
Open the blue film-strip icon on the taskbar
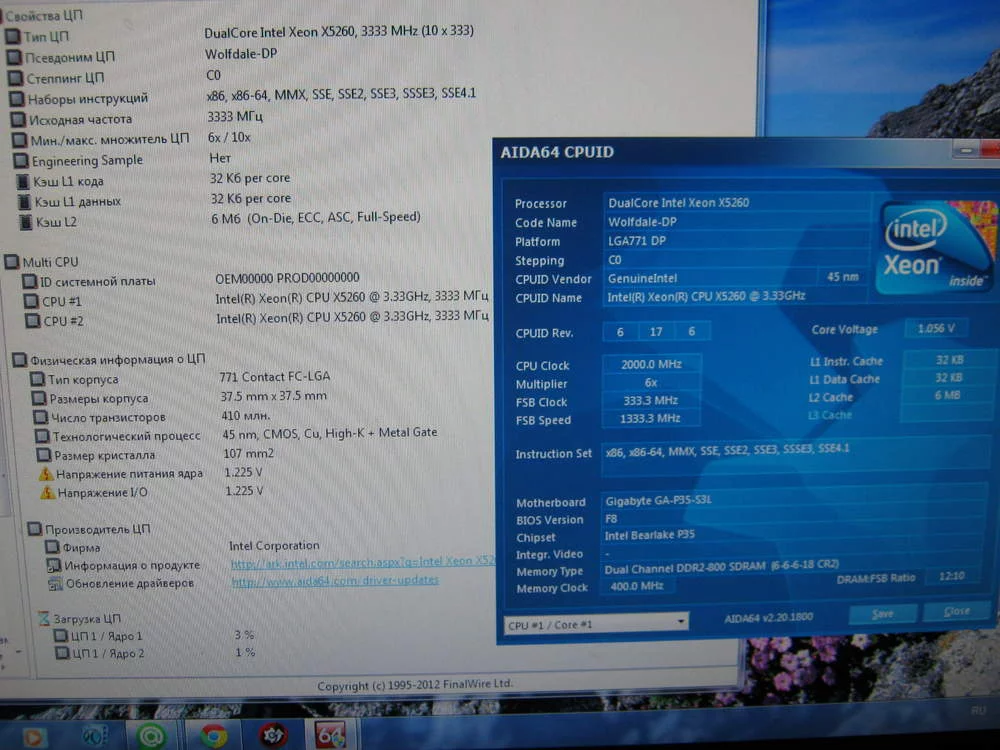[94, 735]
